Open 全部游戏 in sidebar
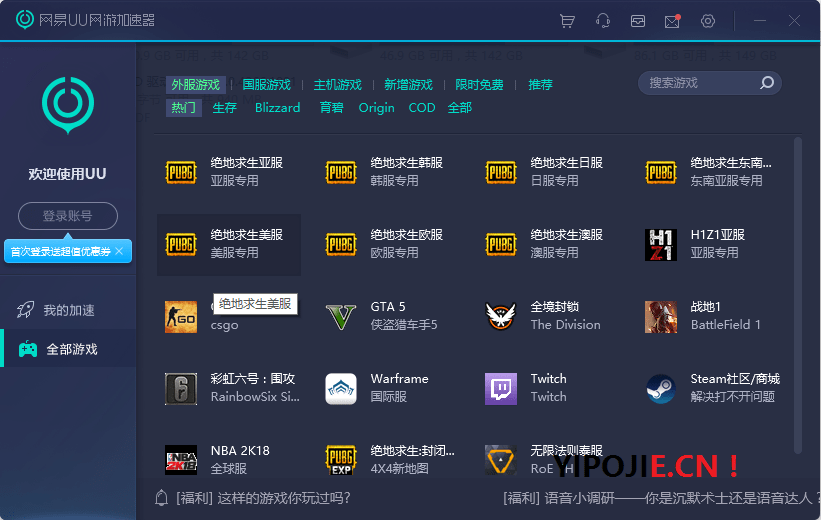The height and width of the screenshot is (520, 821). [68, 349]
